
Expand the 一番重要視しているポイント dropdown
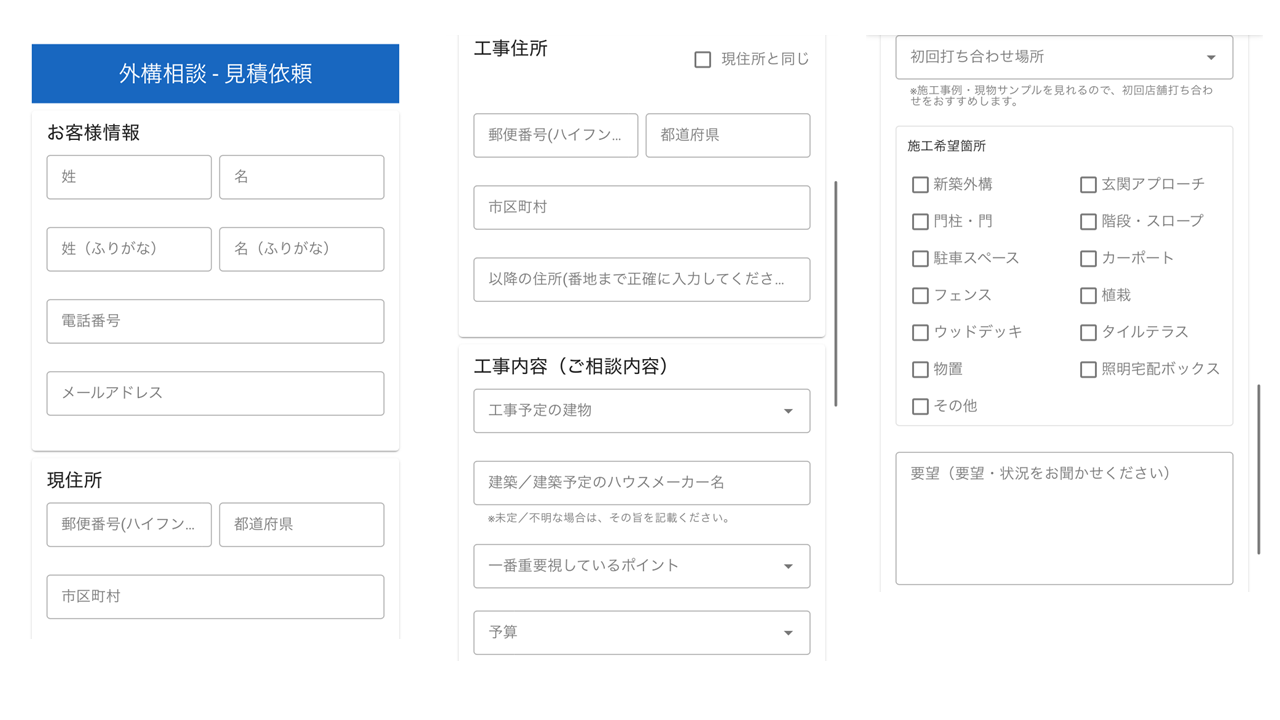pyautogui.click(x=641, y=566)
